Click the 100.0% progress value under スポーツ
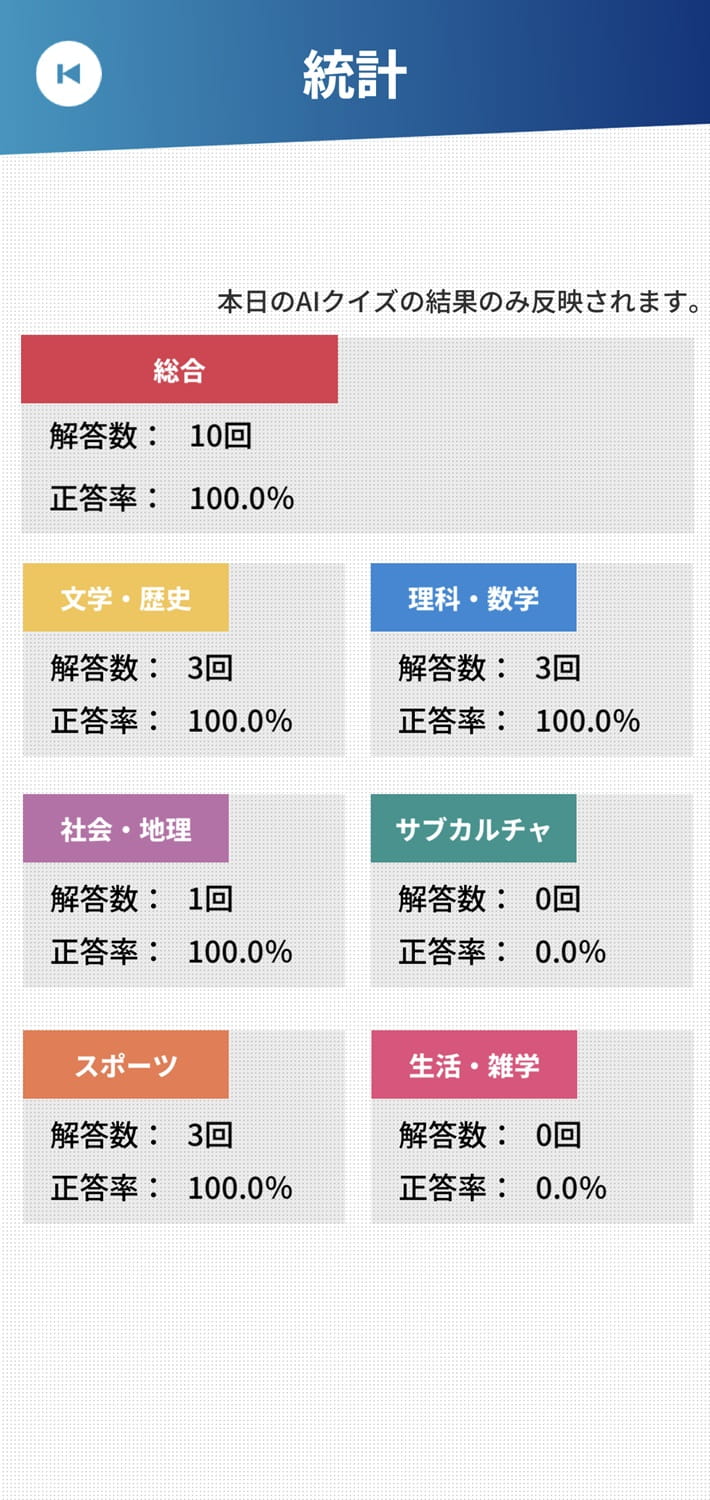The width and height of the screenshot is (710, 1500). coord(170,1188)
